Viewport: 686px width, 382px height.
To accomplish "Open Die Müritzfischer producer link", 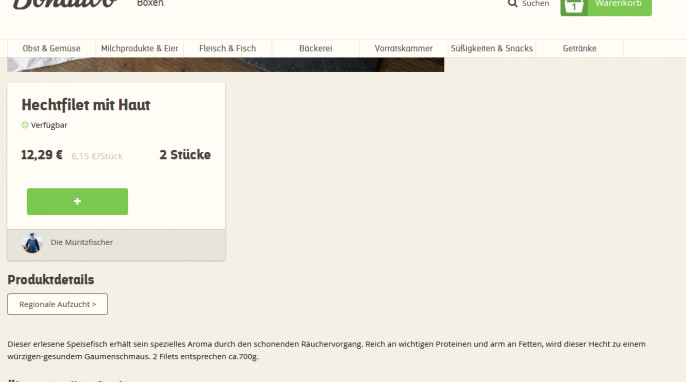I will (82, 242).
